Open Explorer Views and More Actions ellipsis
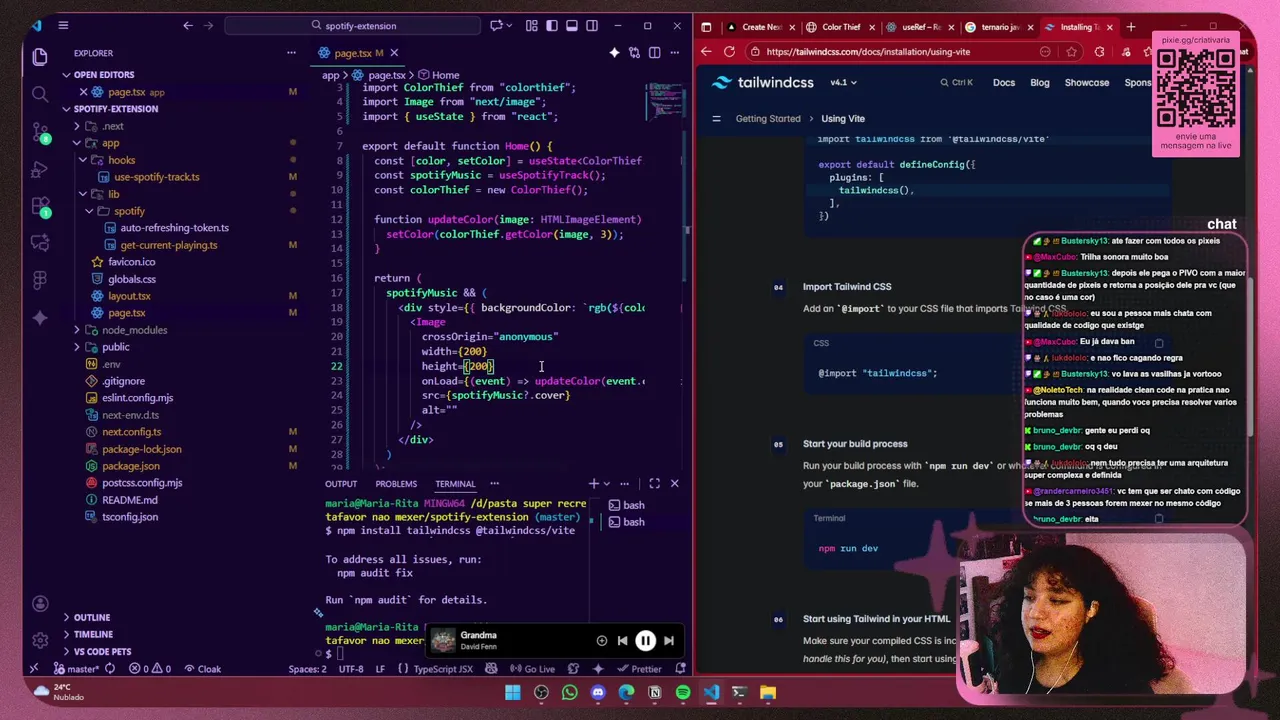This screenshot has height=720, width=1280. point(291,53)
